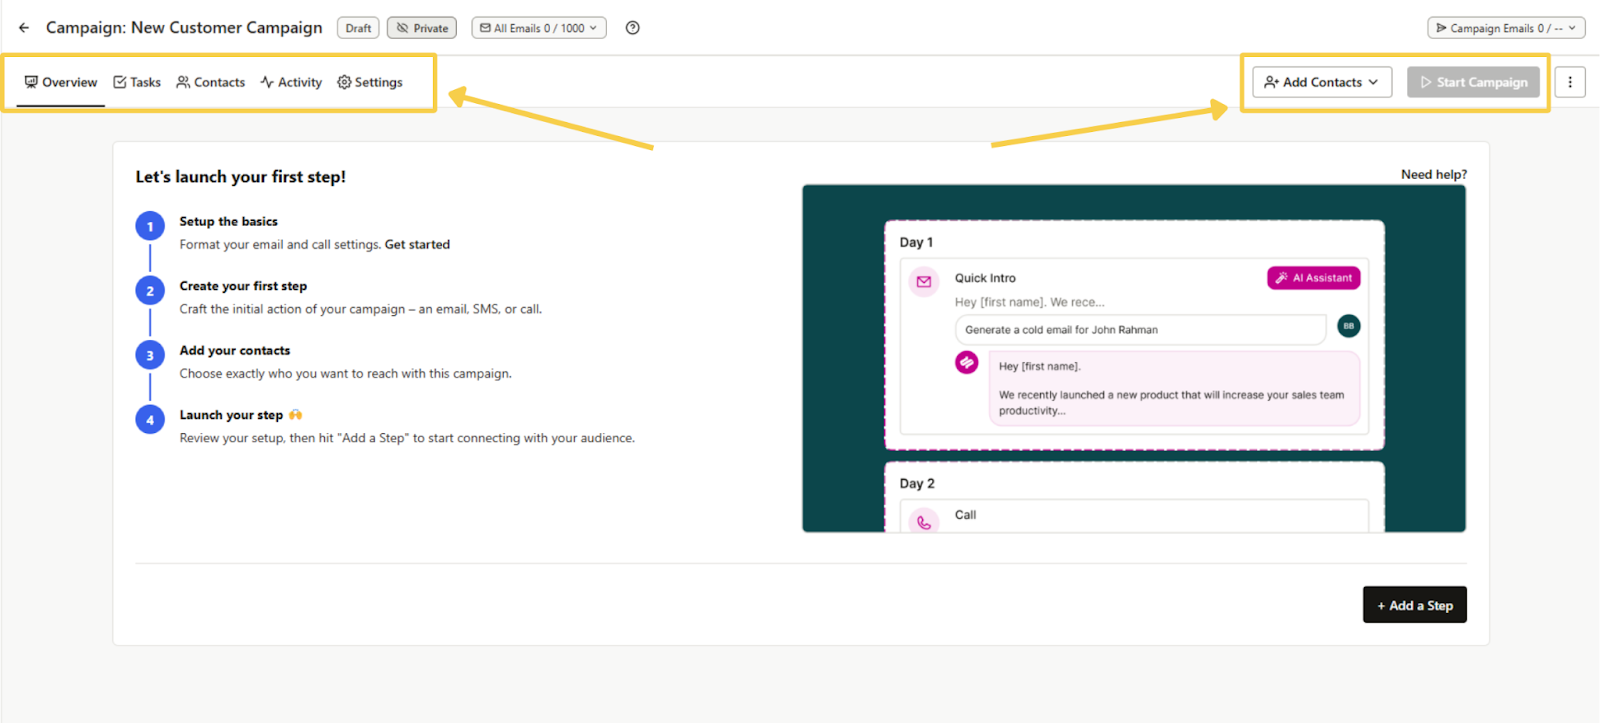Click step 2 numbered circle
This screenshot has width=1600, height=723.
150,291
